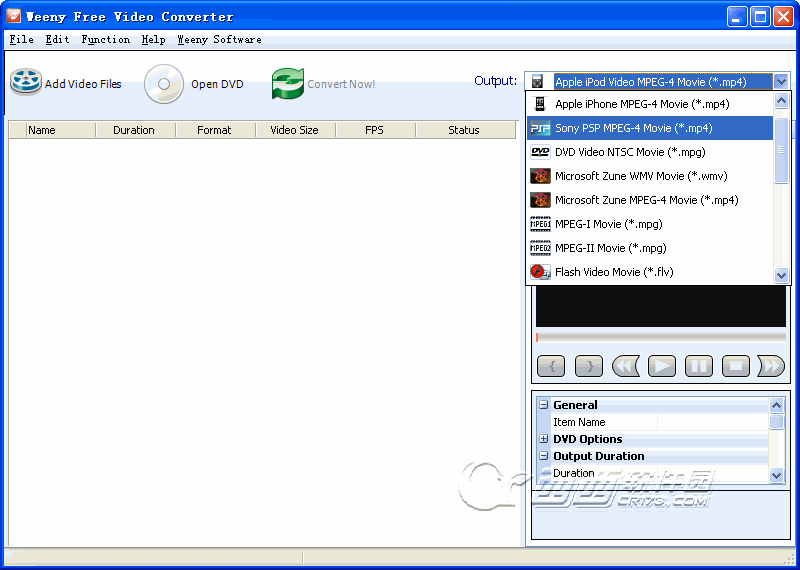The width and height of the screenshot is (800, 570).
Task: Select Apple iPhone MPEG-4 Movie (*.mp4)
Action: 650,104
